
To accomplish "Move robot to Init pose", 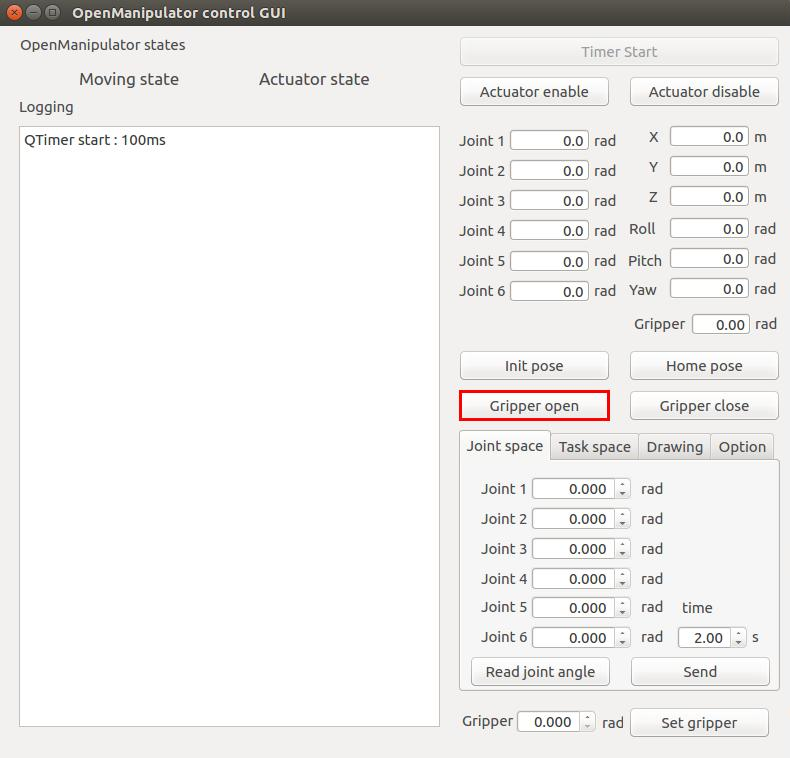I will click(x=534, y=366).
